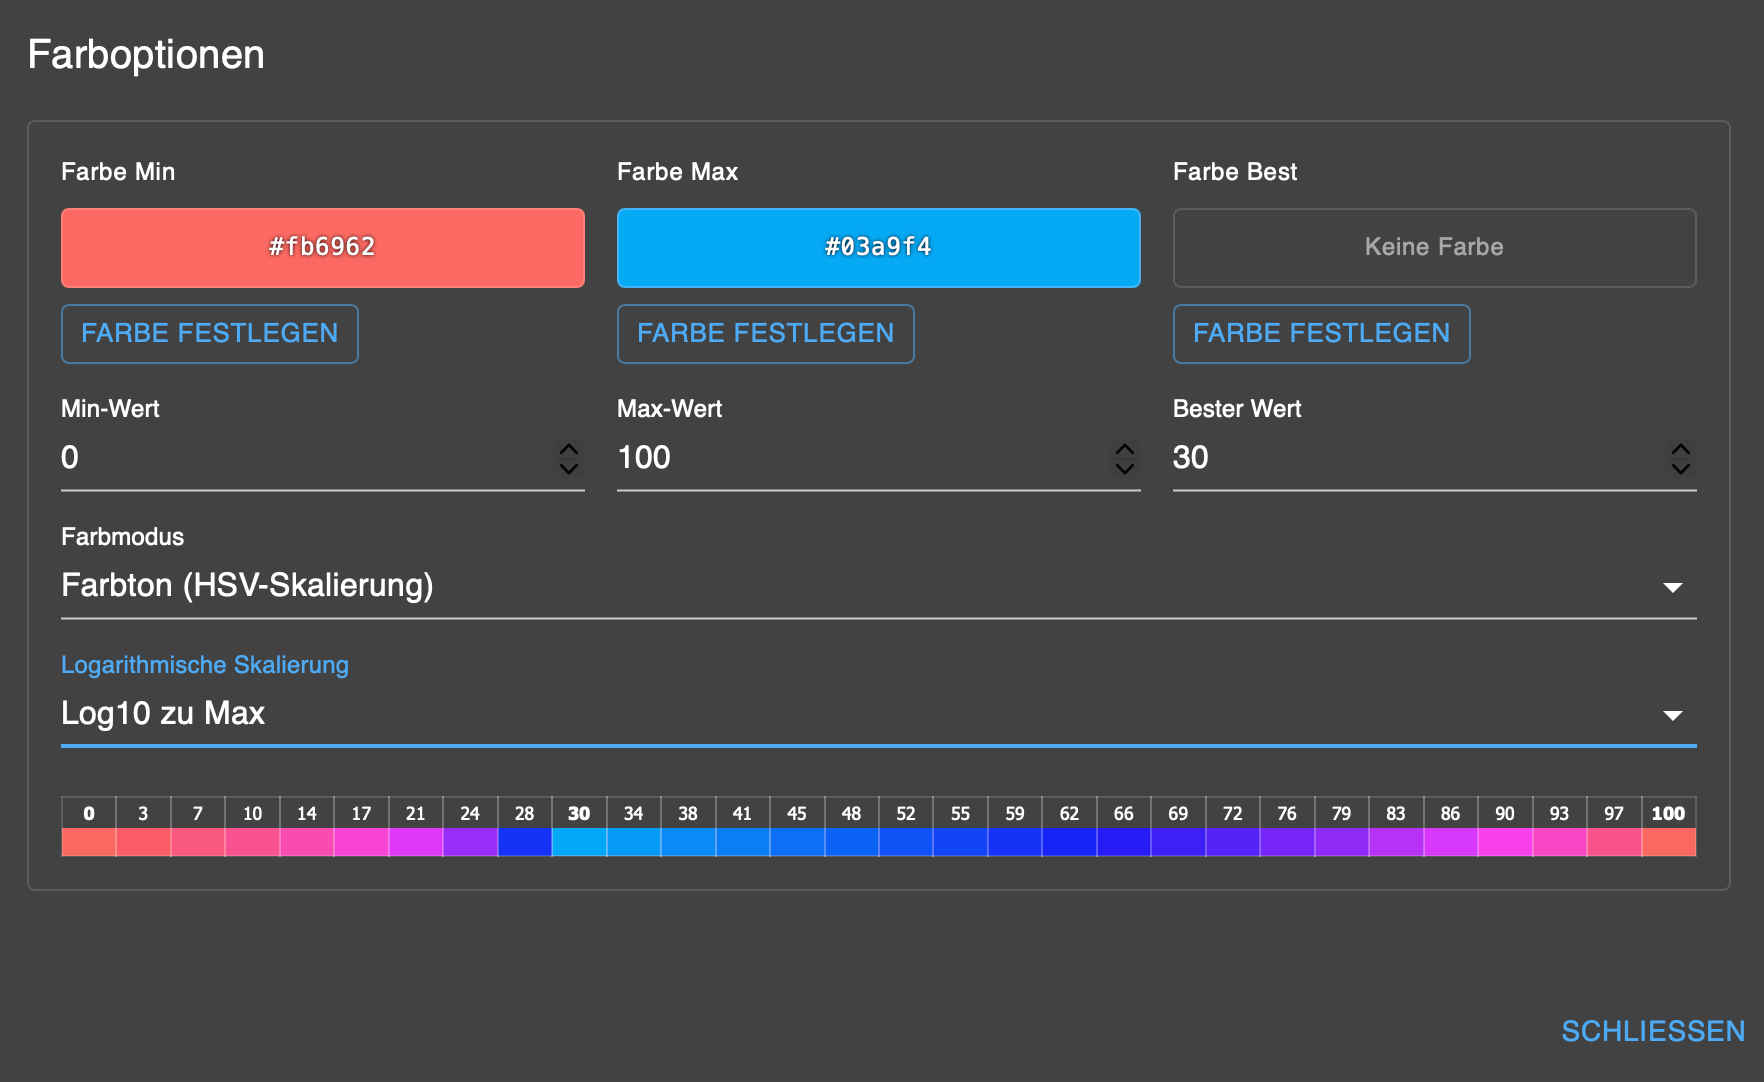Click the color scale cell labeled 45
Viewport: 1764px width, 1082px height.
click(x=797, y=827)
